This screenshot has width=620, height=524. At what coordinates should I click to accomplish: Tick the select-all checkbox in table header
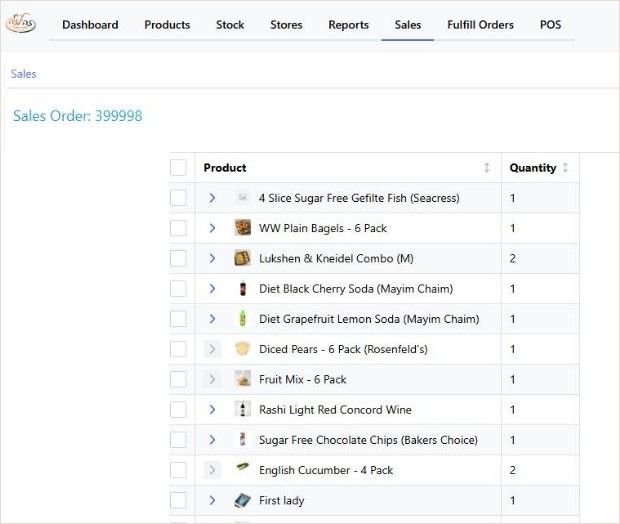(x=178, y=168)
